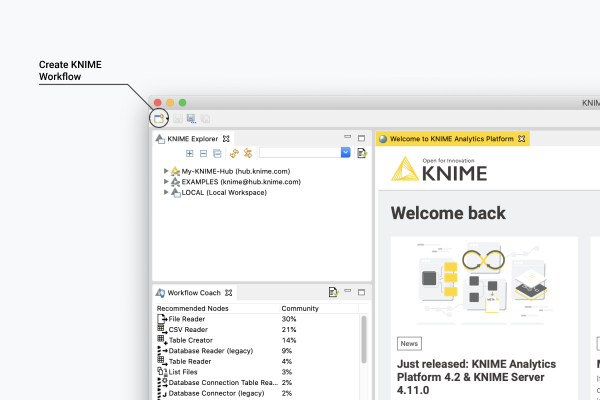Viewport: 600px width, 400px height.
Task: Open the news illustration thumbnail
Action: pyautogui.click(x=484, y=282)
